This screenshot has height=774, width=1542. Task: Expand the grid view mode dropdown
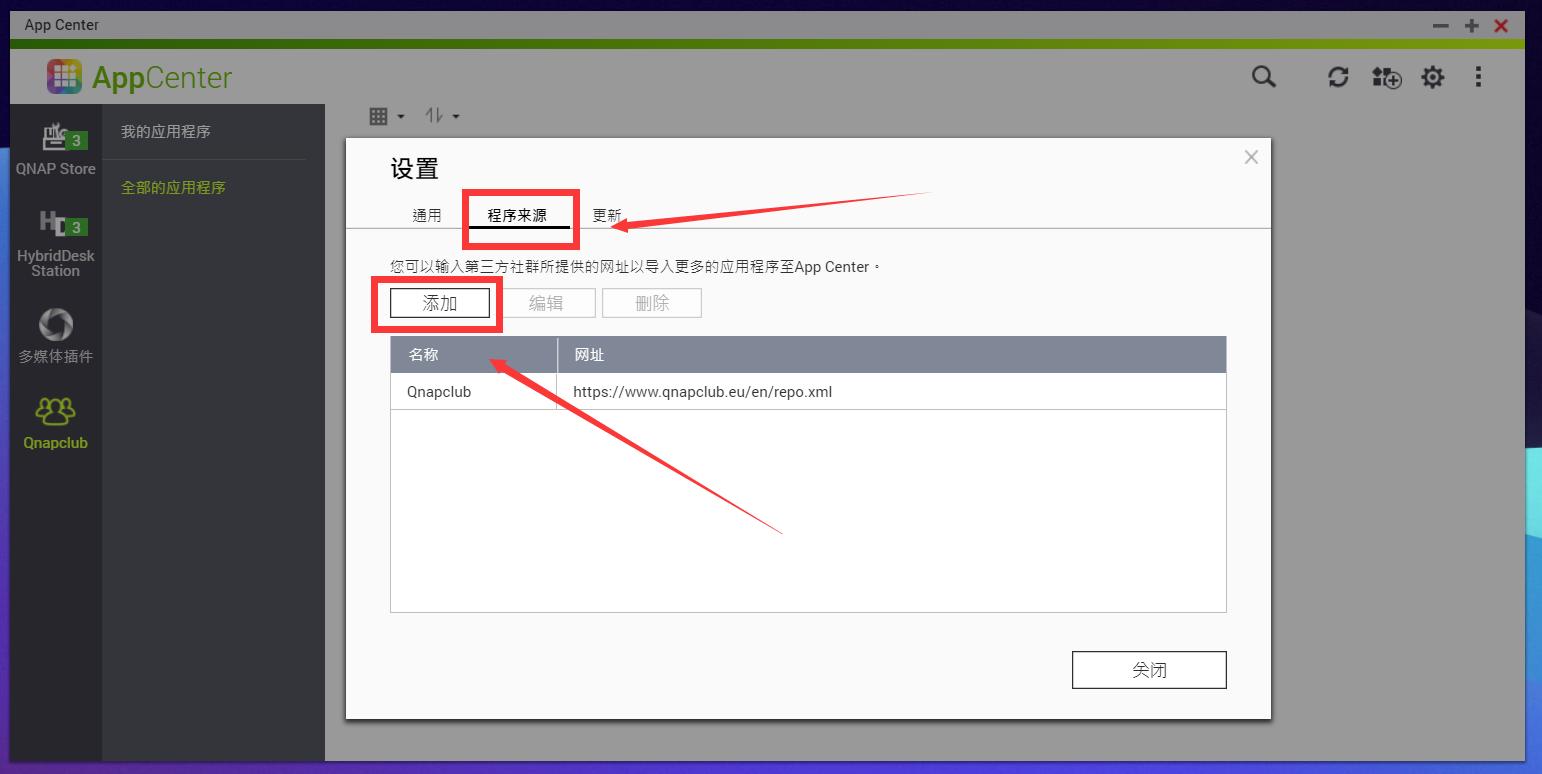pyautogui.click(x=386, y=116)
